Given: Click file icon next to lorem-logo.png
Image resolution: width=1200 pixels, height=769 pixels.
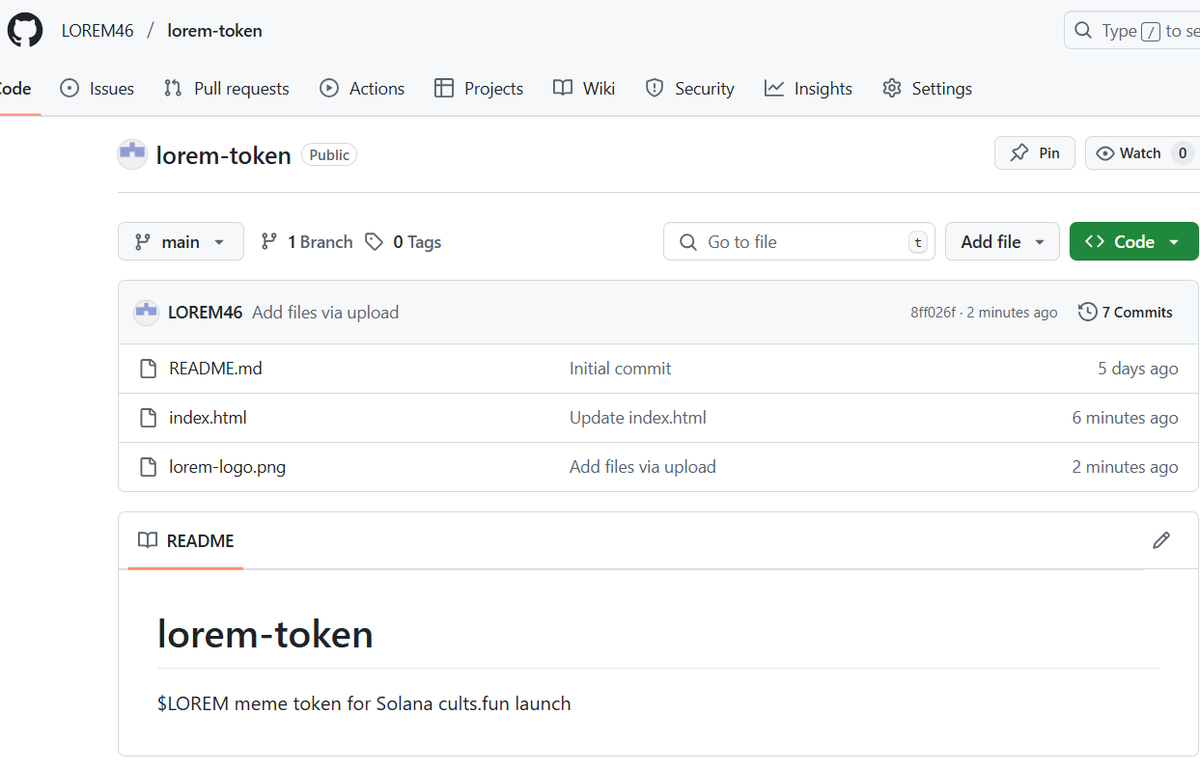Looking at the screenshot, I should pyautogui.click(x=148, y=466).
